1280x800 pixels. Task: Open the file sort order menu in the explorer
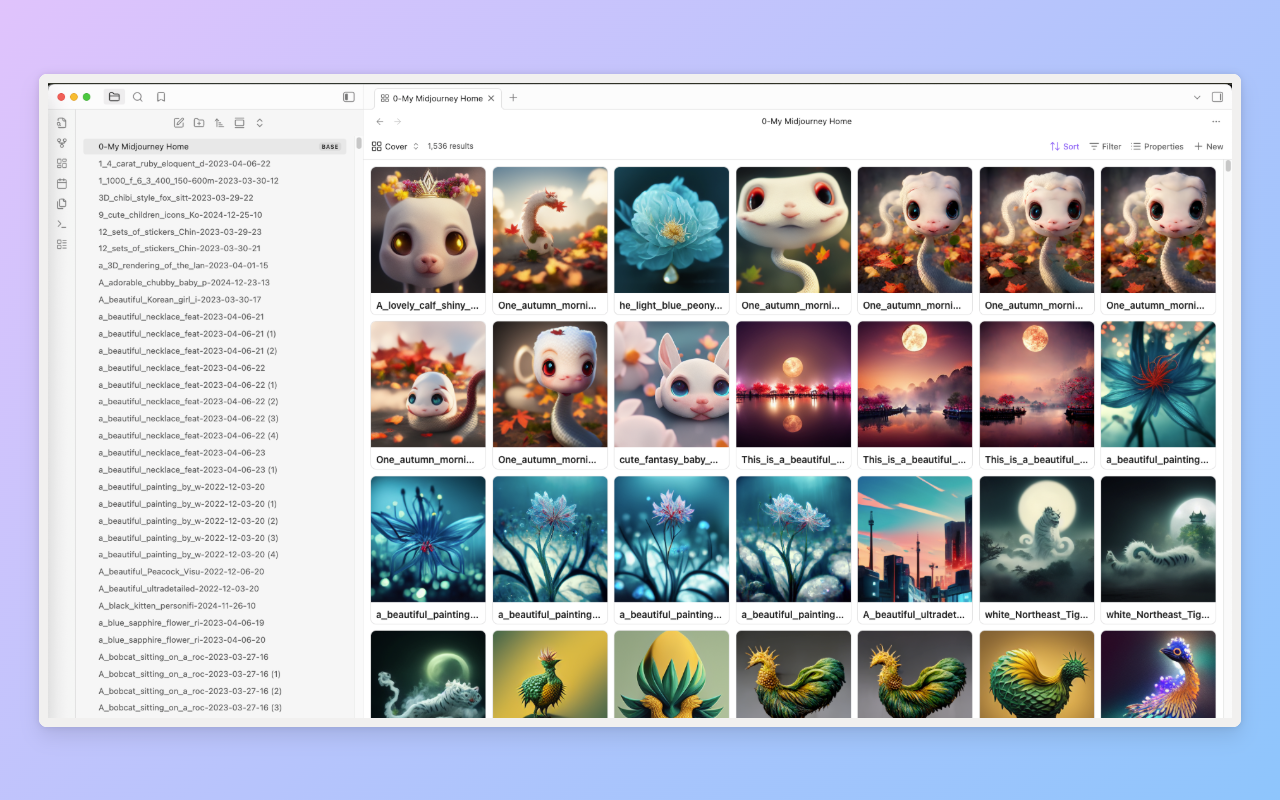pos(219,123)
